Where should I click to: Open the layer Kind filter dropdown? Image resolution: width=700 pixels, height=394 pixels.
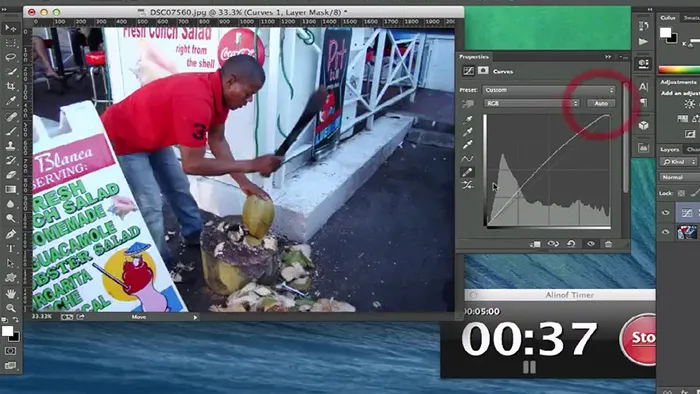[679, 162]
